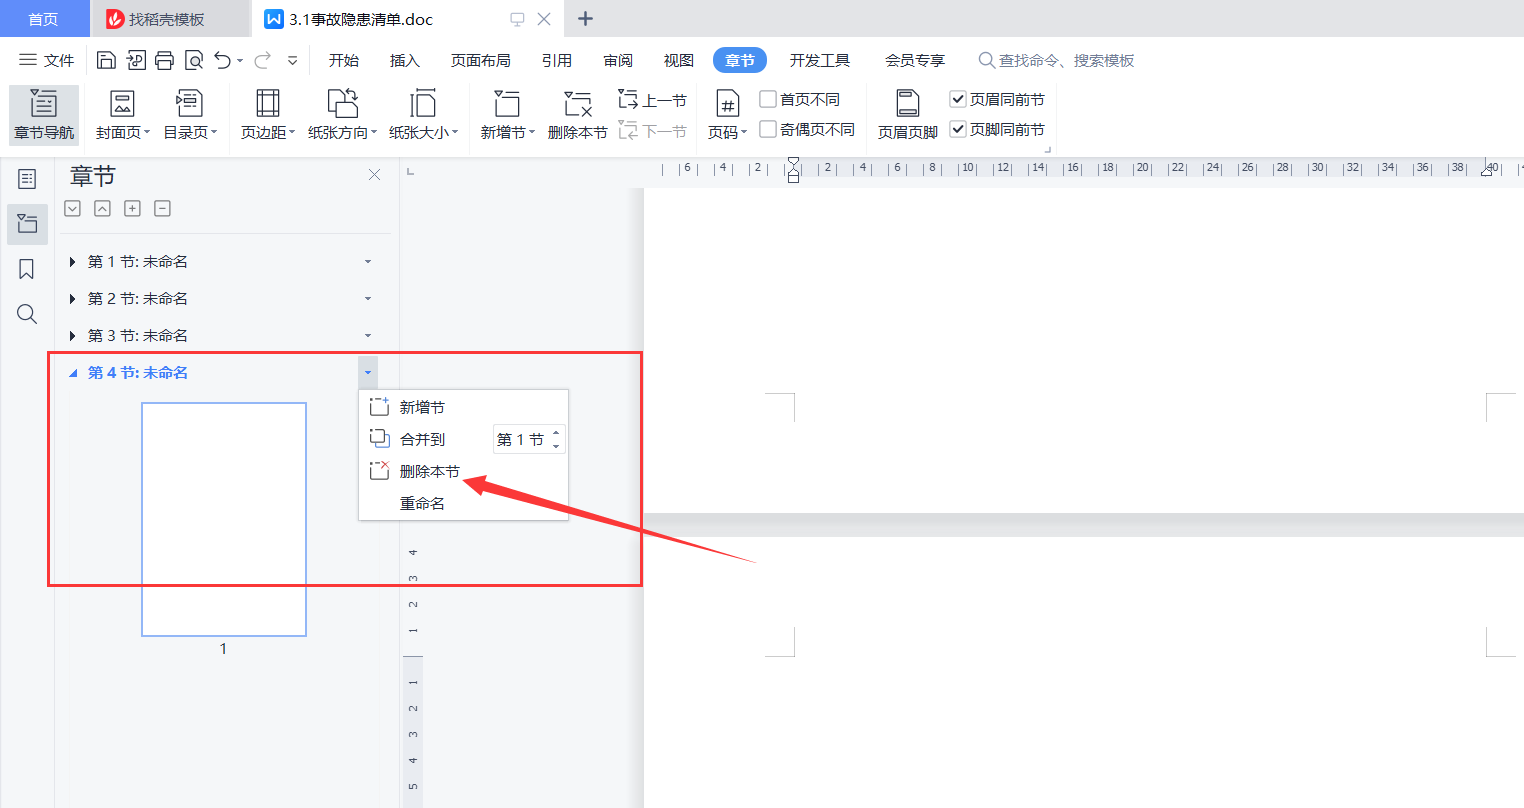Uncheck 页脚同前节 checkbox
This screenshot has width=1524, height=808.
[958, 129]
